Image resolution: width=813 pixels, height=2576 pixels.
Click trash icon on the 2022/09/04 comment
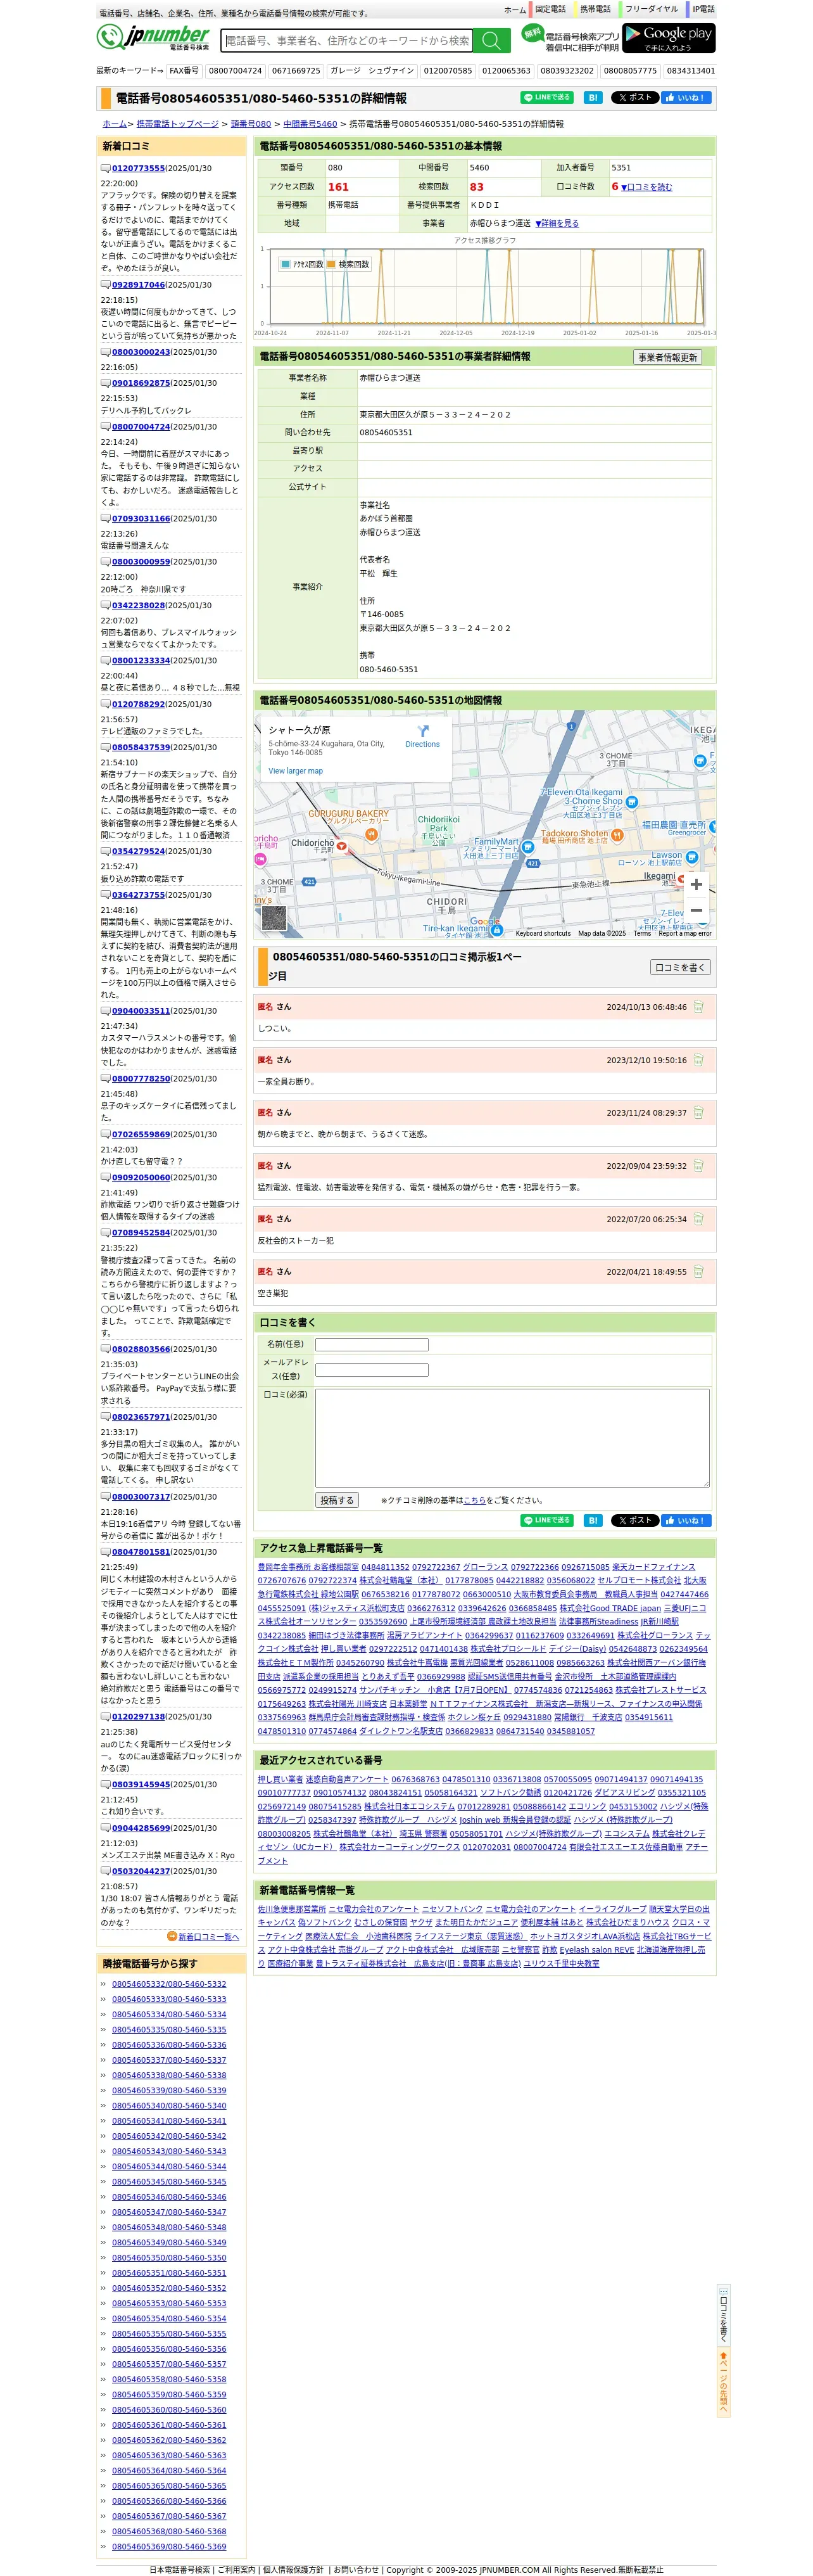pyautogui.click(x=698, y=1166)
